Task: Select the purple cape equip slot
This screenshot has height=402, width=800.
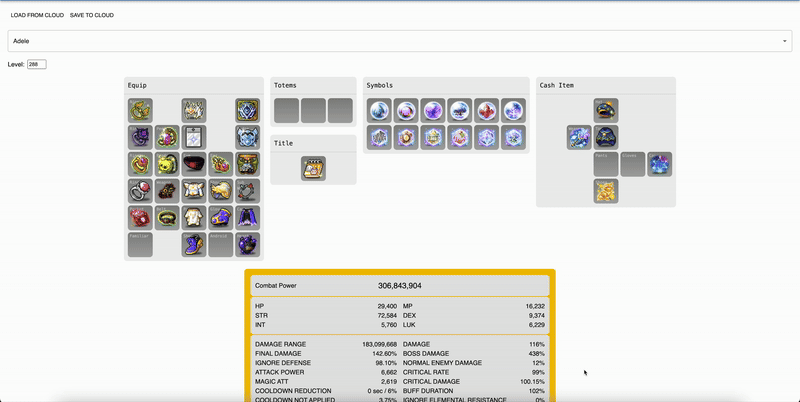Action: (x=247, y=218)
